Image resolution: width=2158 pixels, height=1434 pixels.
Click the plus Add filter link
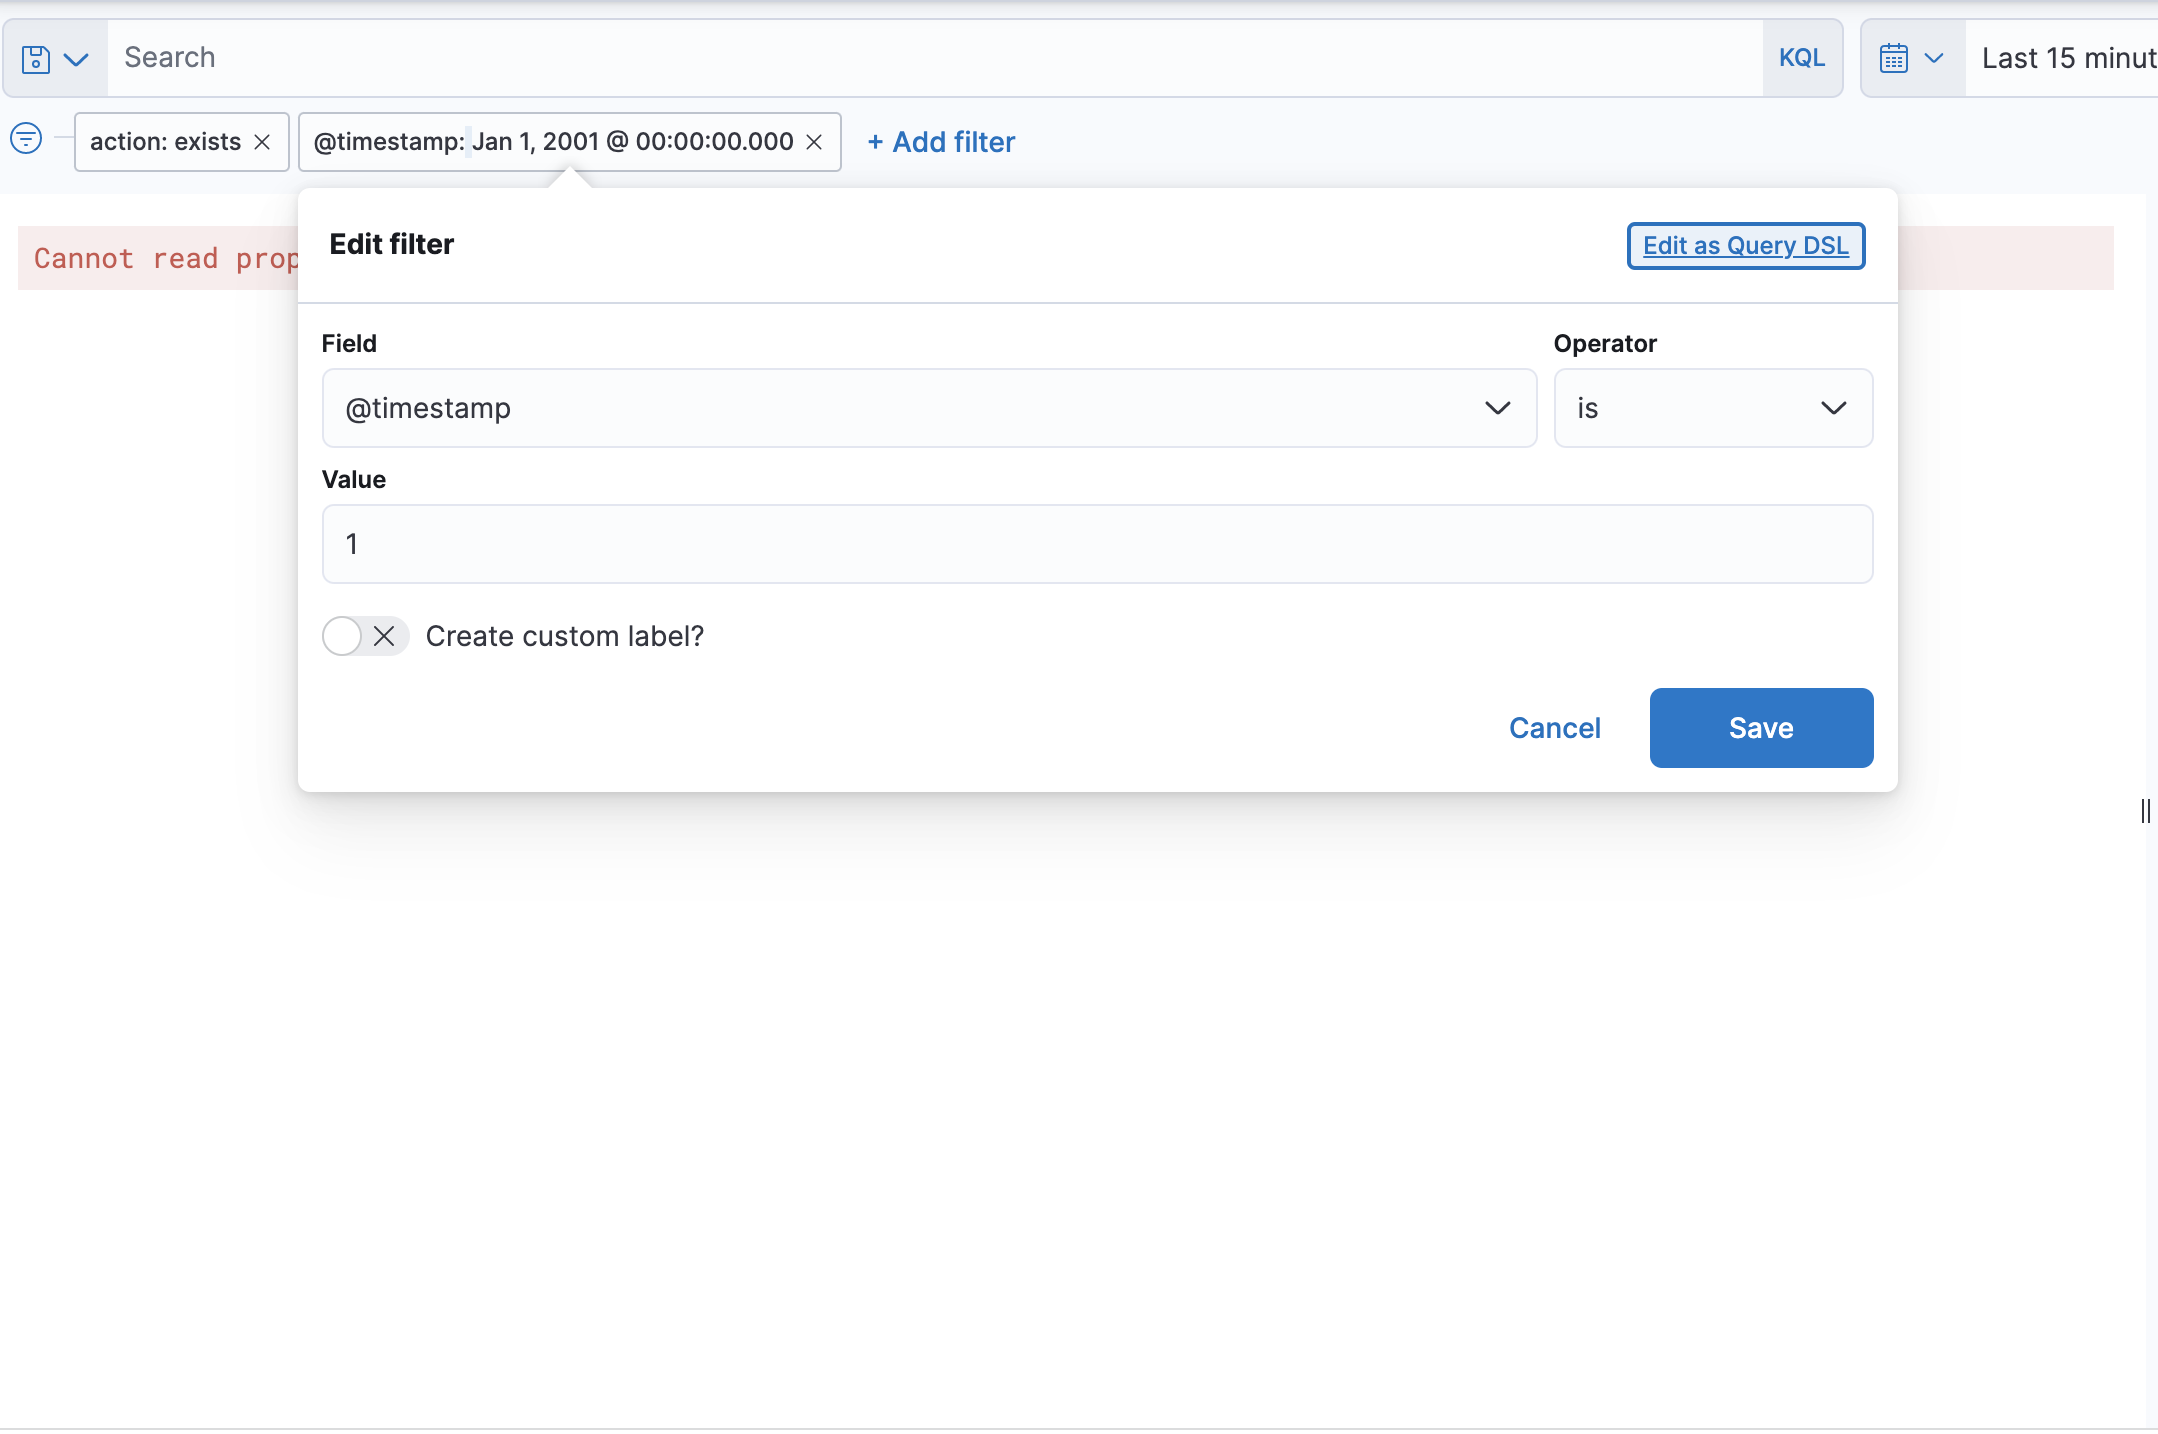(x=941, y=142)
